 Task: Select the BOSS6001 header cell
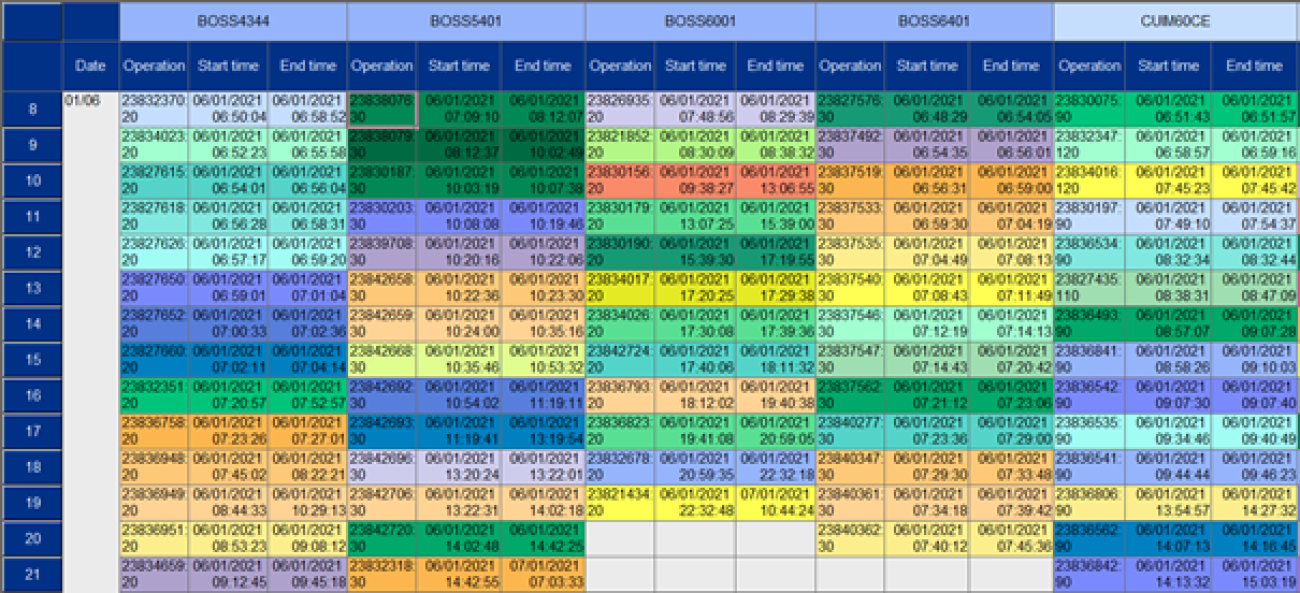tap(700, 20)
